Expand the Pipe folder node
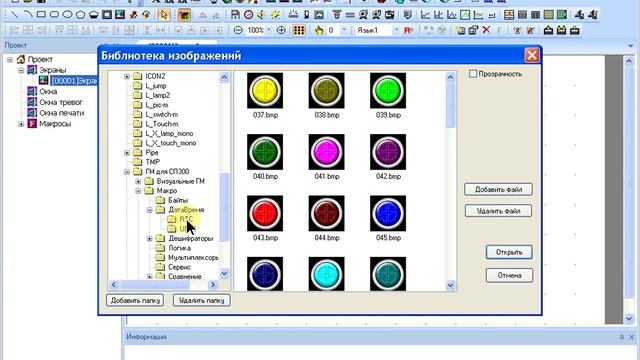 click(x=127, y=153)
